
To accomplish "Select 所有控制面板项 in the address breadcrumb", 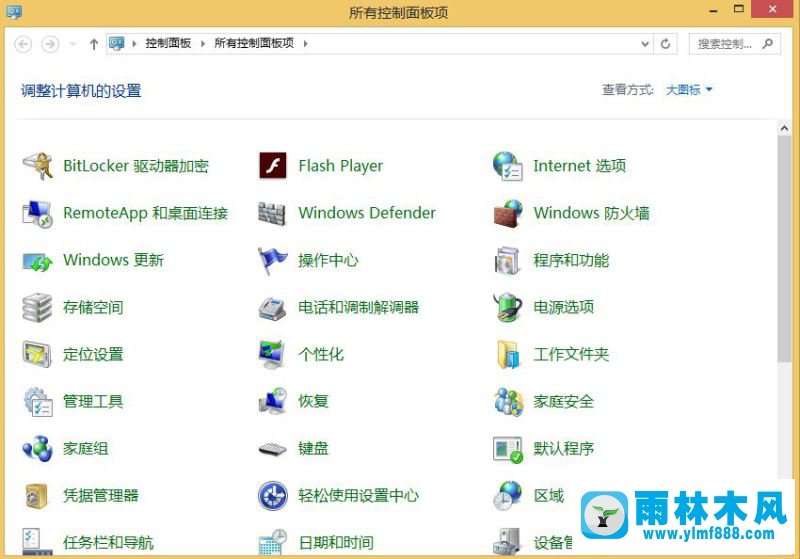I will point(254,43).
